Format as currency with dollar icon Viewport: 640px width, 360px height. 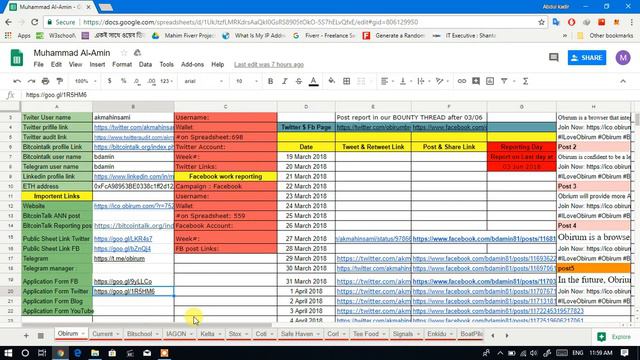[109, 81]
